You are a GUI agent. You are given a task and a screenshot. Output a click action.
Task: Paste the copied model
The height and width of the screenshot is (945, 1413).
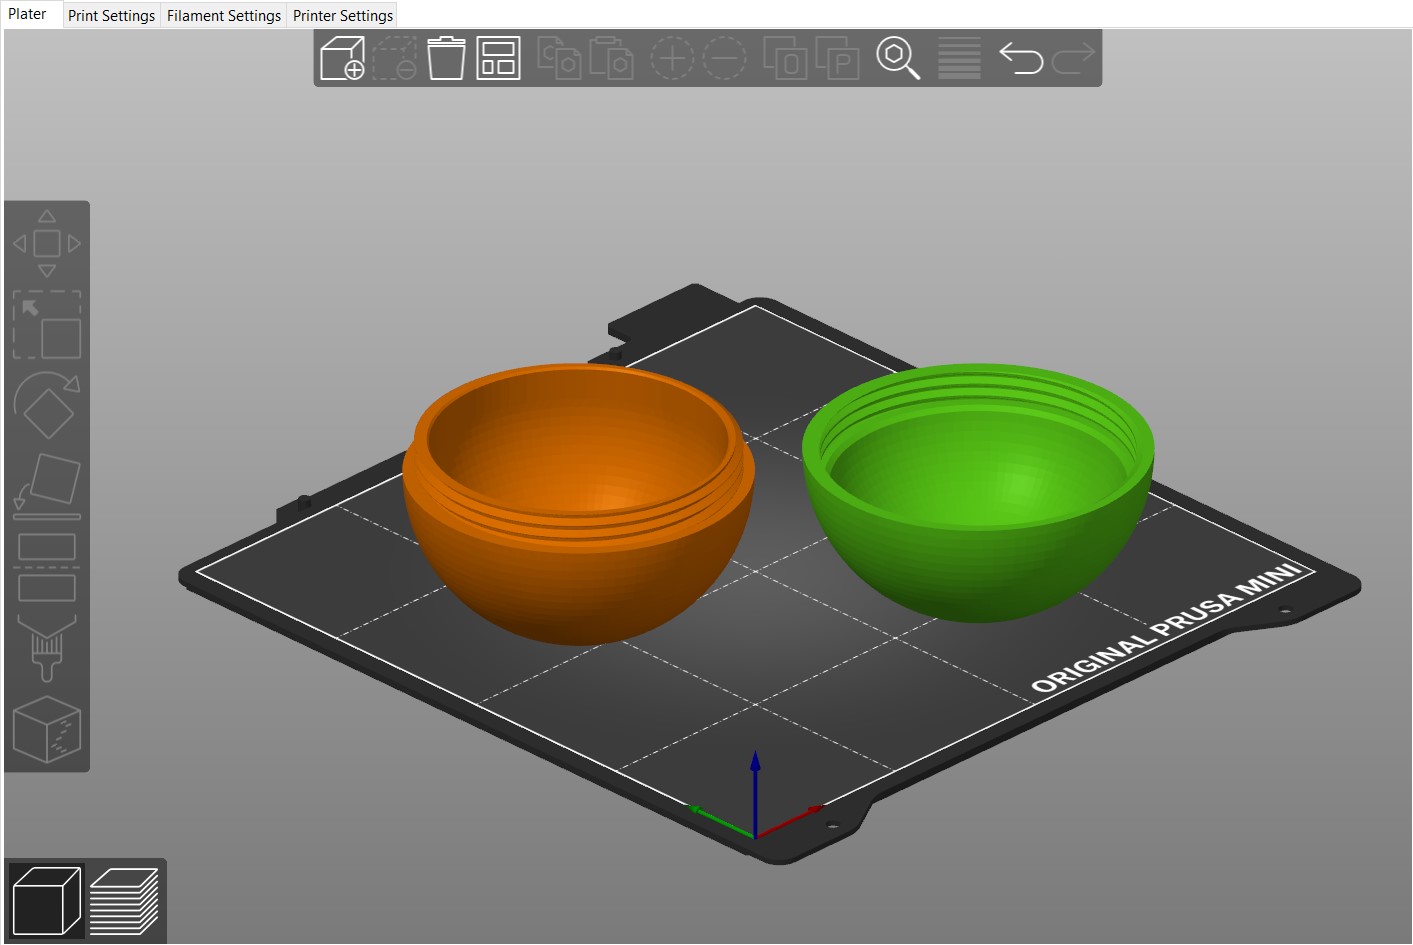[612, 58]
